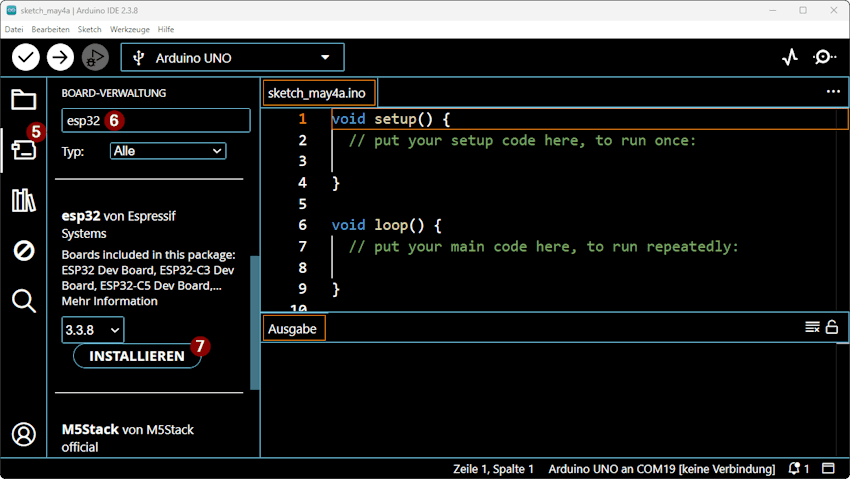The image size is (850, 479).
Task: Open the Mehr Information link for esp32
Action: (110, 301)
